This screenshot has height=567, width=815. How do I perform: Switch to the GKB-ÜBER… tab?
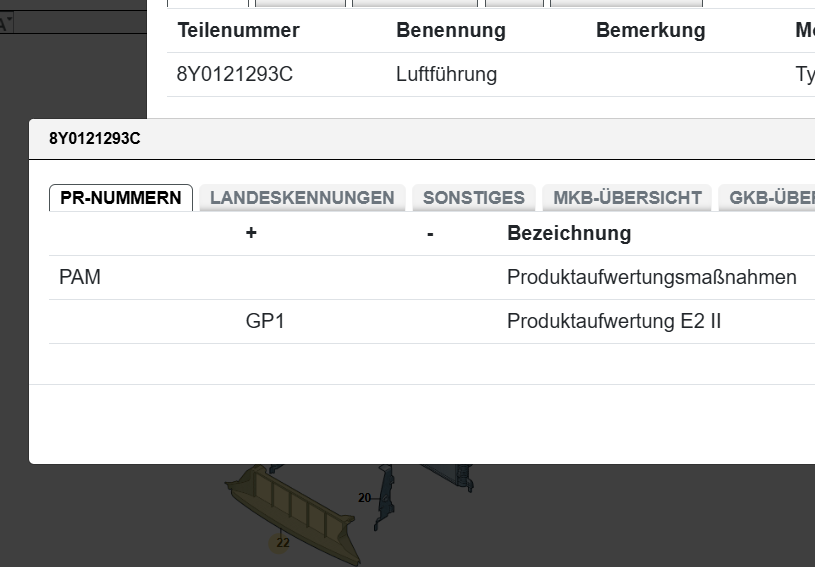pos(770,197)
